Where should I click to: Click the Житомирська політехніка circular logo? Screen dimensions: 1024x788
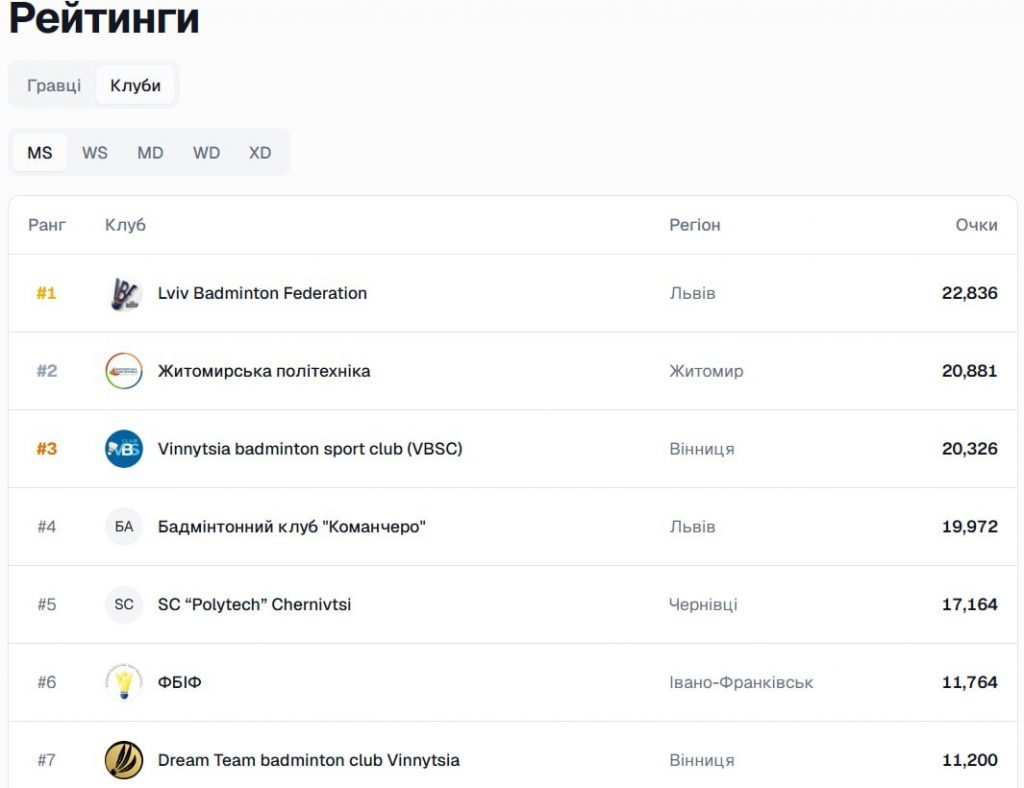(124, 371)
